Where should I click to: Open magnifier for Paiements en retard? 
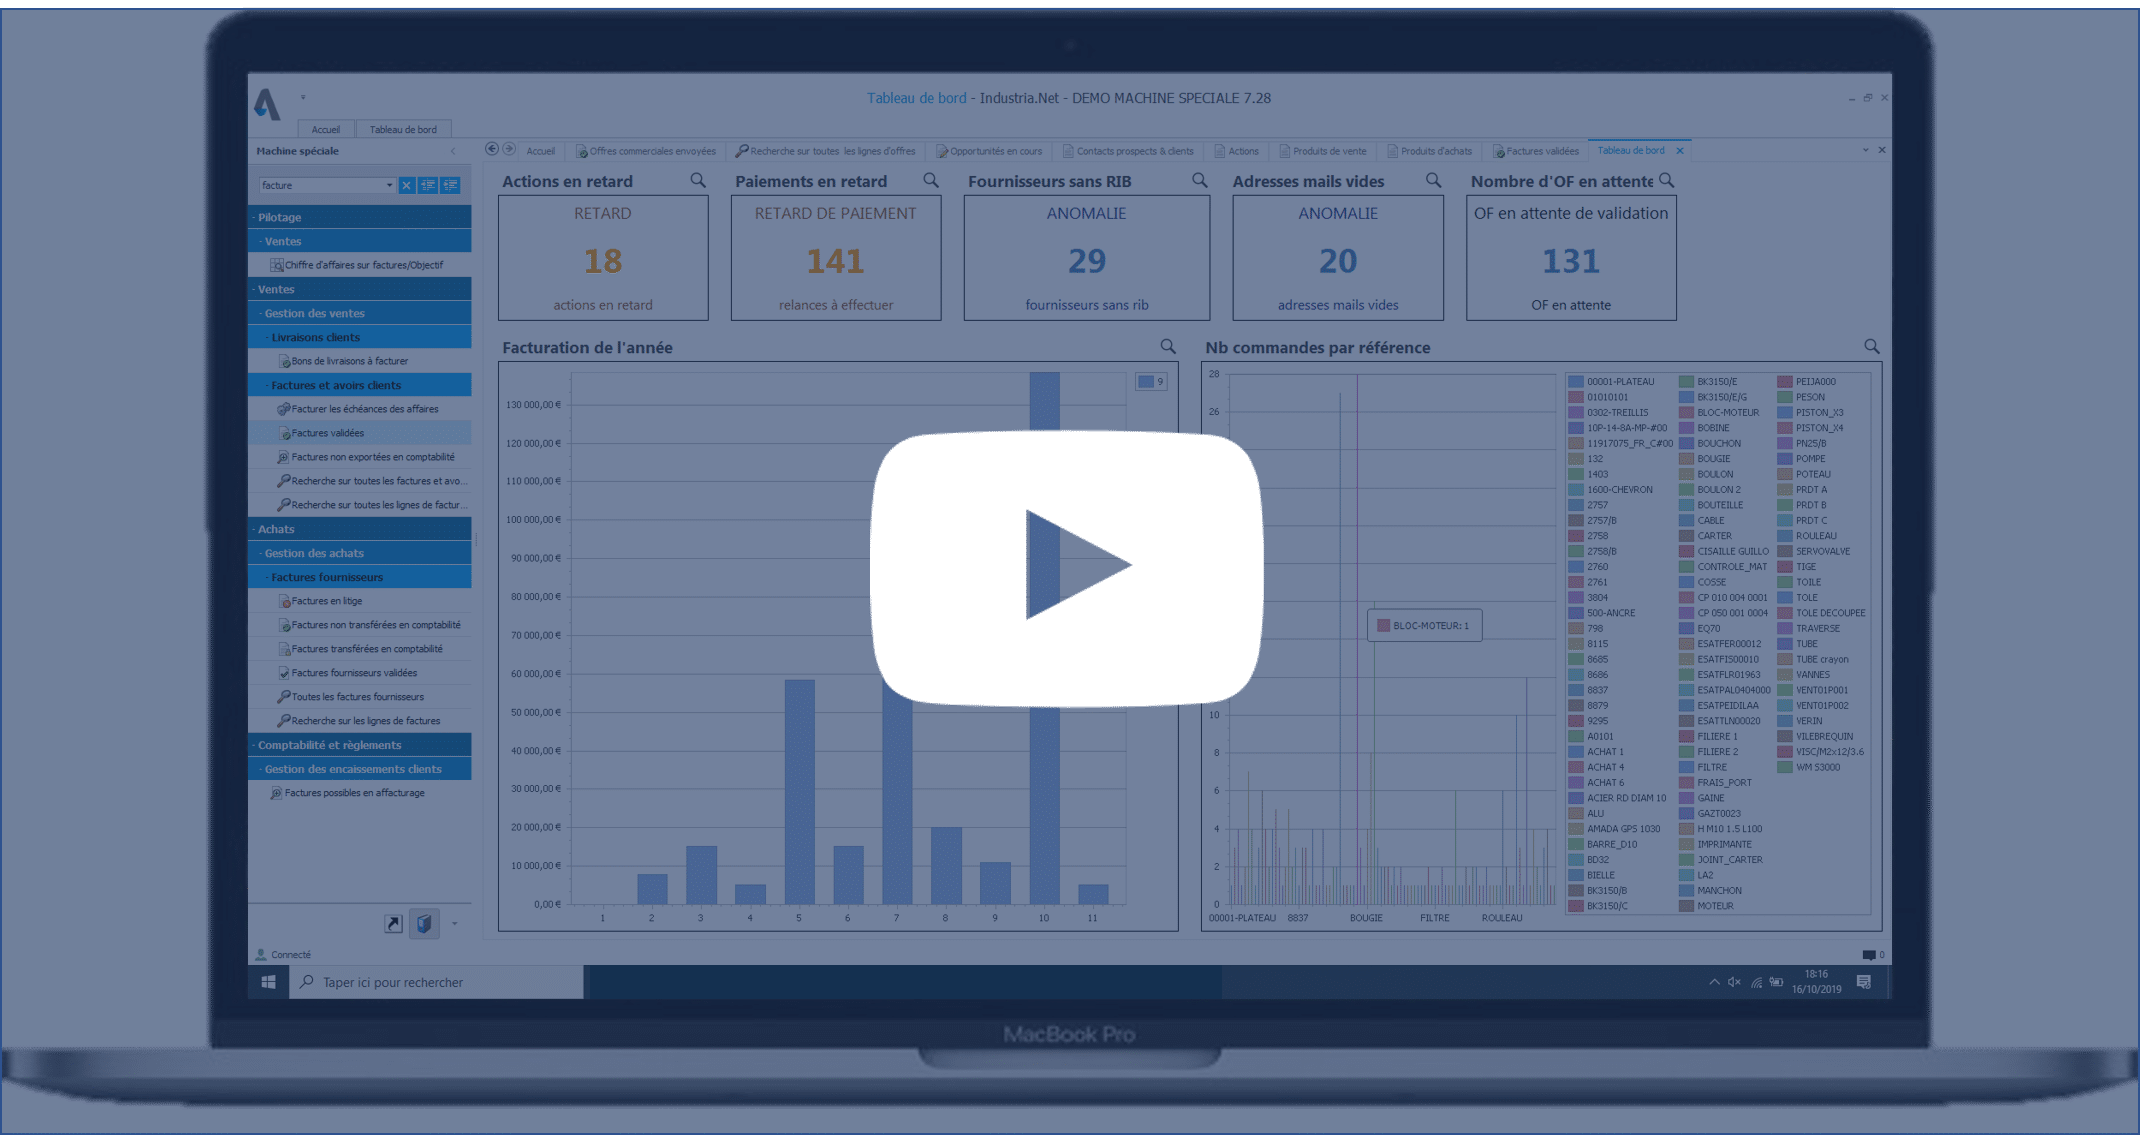[931, 180]
